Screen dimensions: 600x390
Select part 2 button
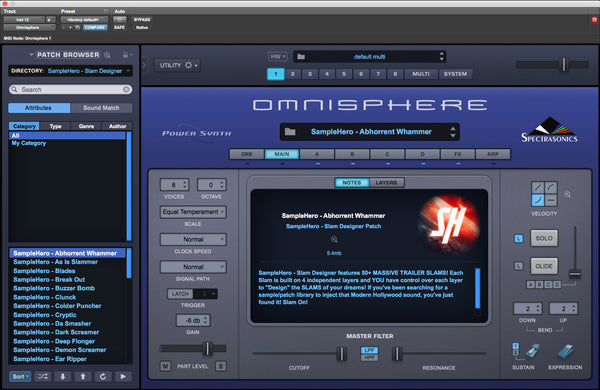[293, 74]
